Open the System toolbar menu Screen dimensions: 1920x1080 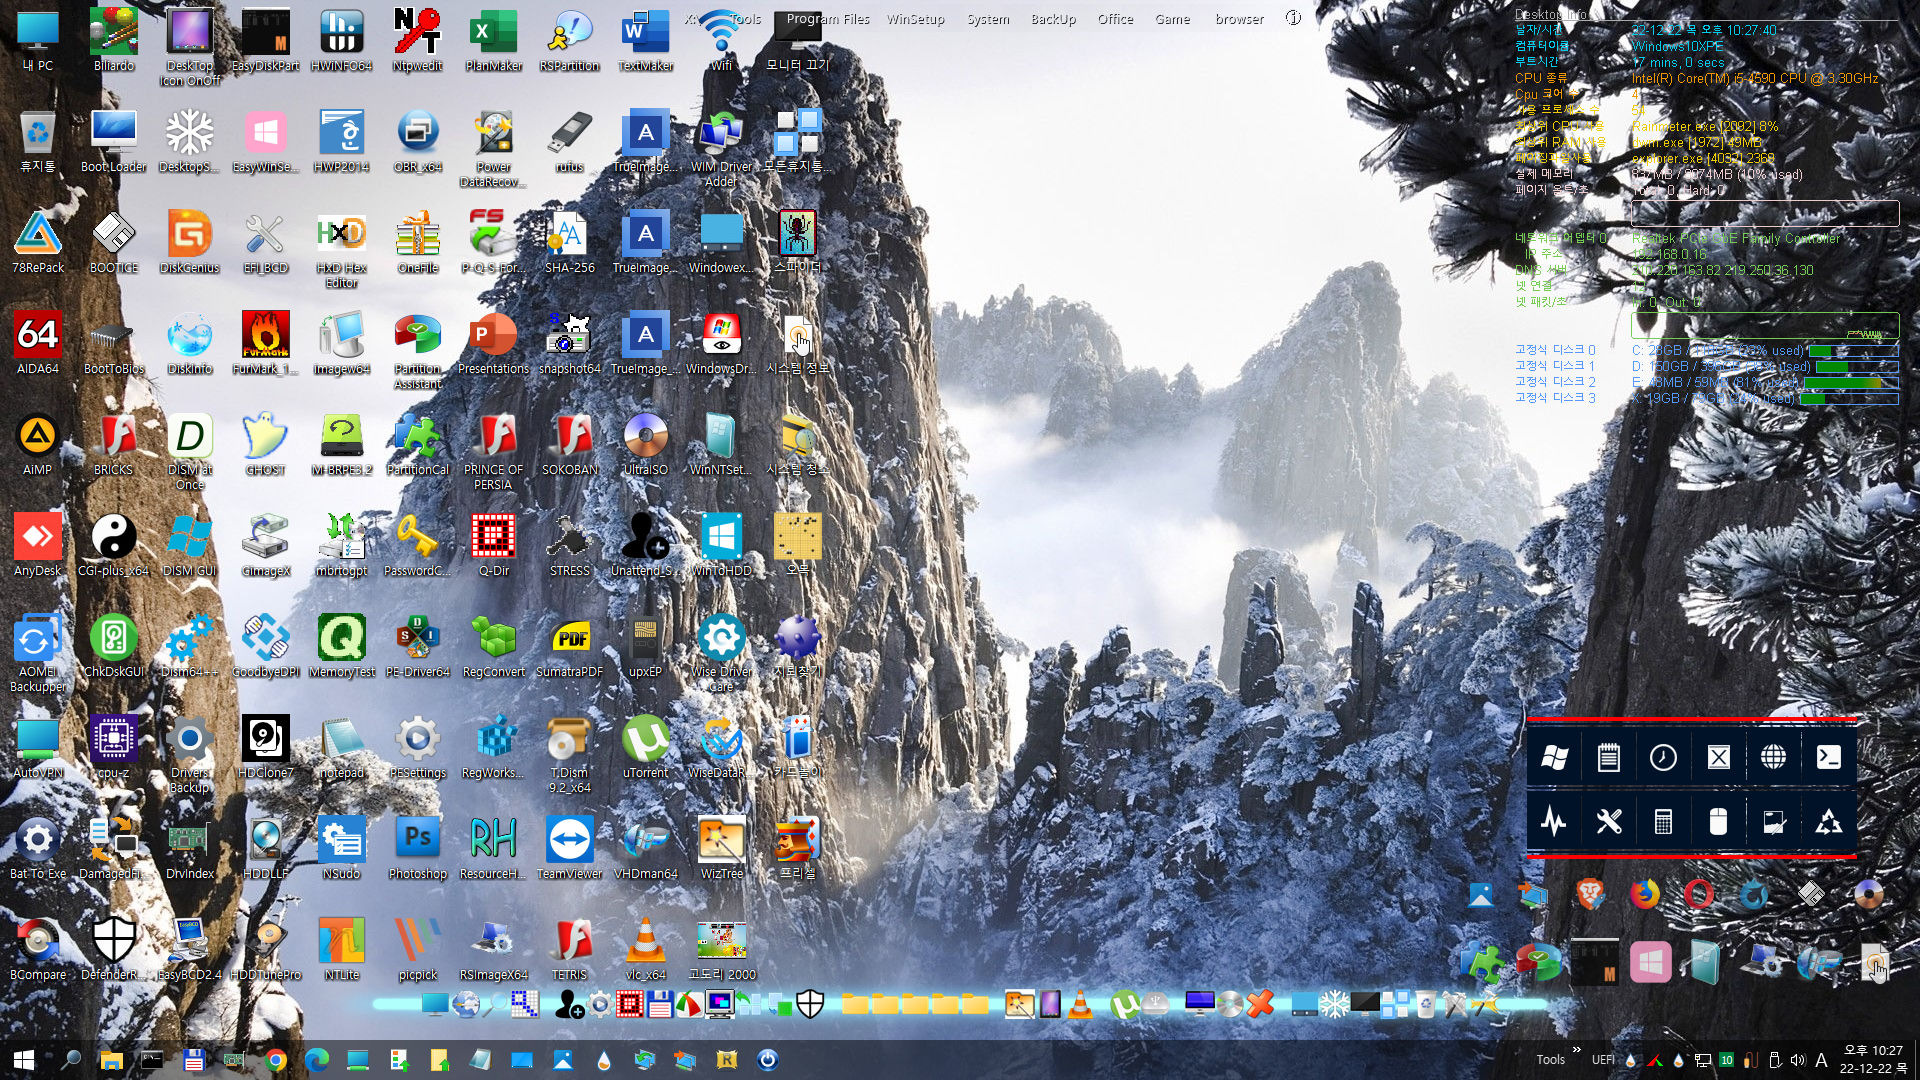[988, 19]
